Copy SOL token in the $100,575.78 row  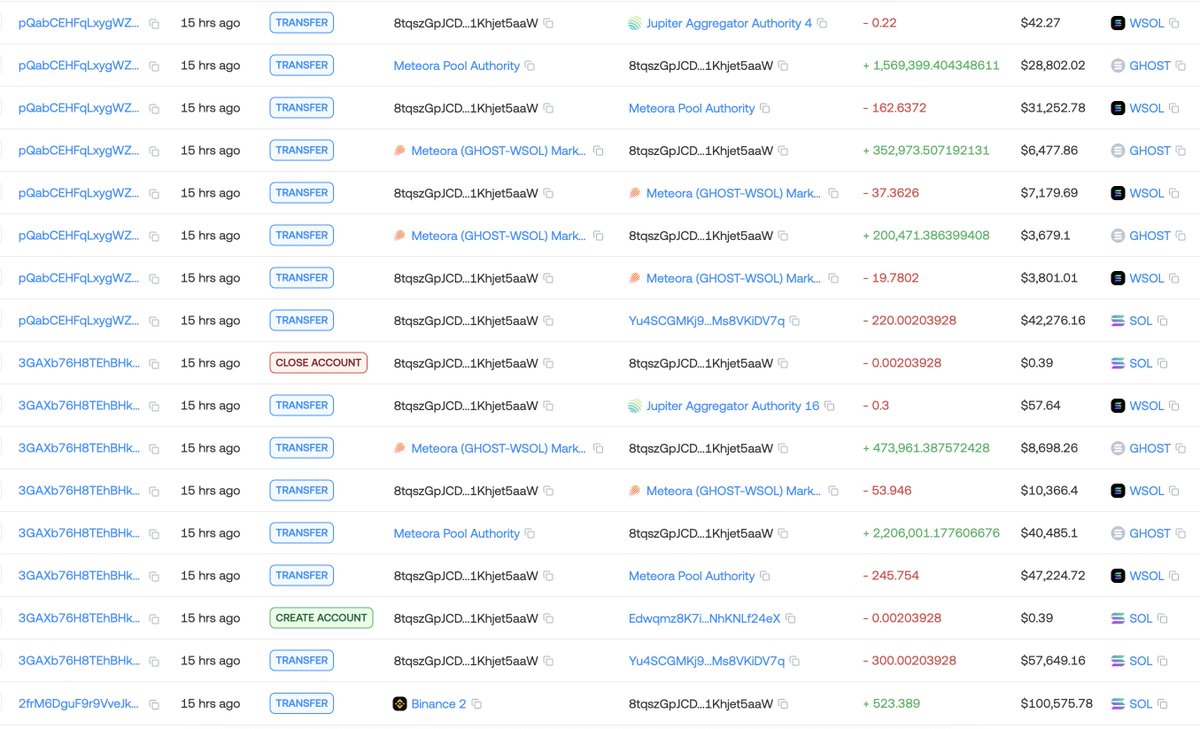click(x=1163, y=704)
